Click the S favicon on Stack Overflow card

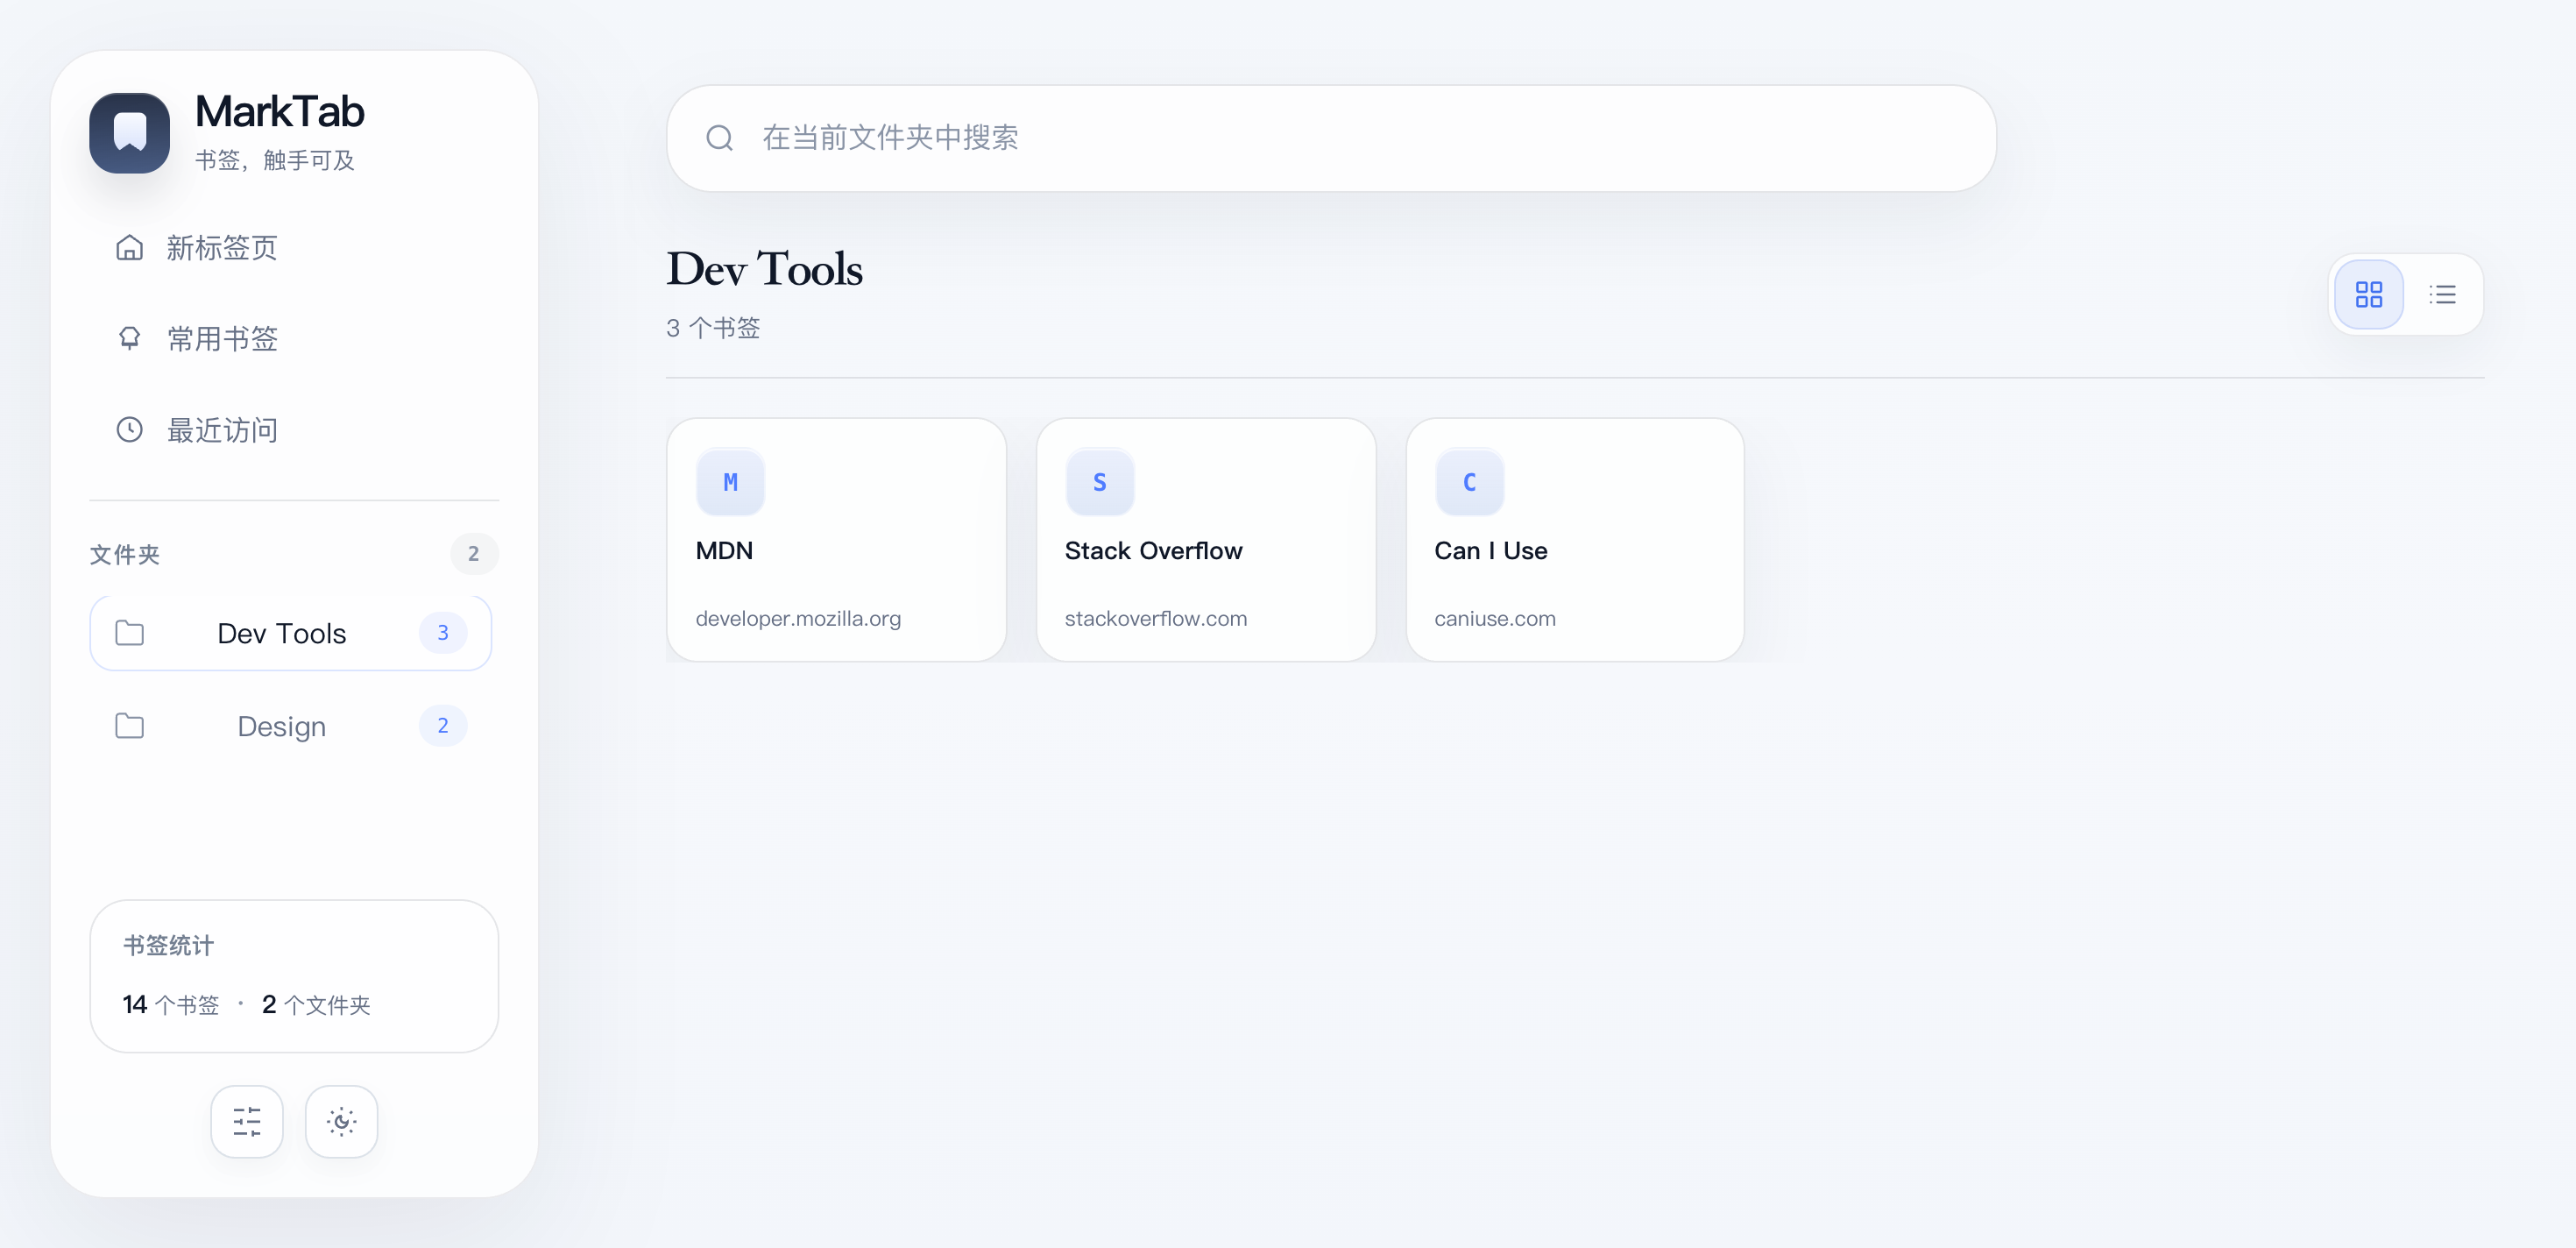click(x=1100, y=482)
